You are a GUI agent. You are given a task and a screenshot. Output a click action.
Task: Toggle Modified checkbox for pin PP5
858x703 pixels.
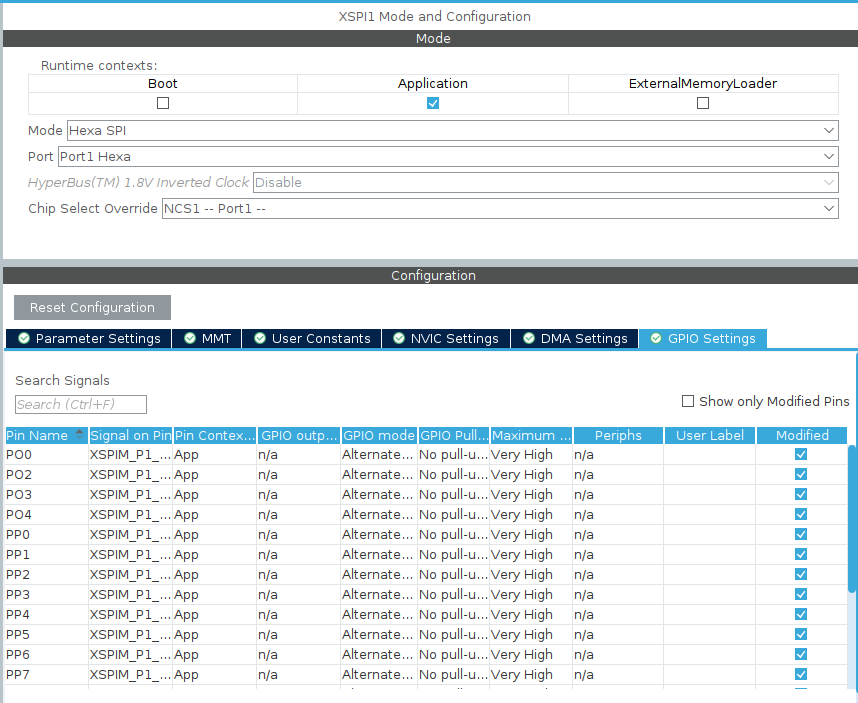point(801,634)
